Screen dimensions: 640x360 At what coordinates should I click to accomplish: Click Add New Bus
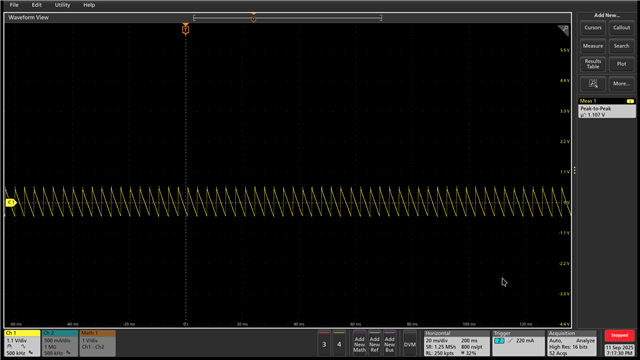pyautogui.click(x=389, y=344)
